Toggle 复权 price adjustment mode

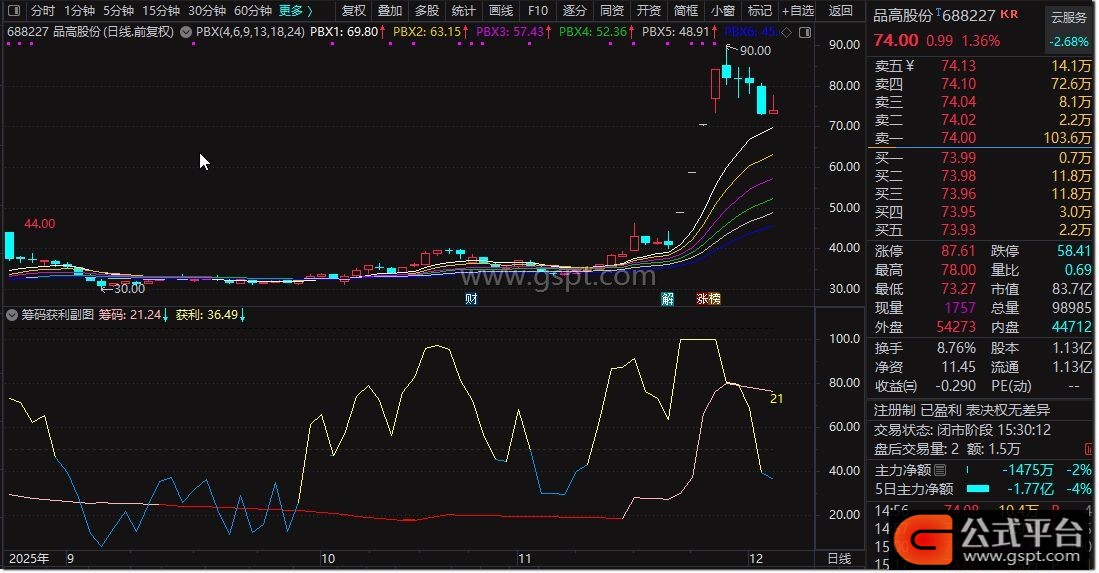354,11
